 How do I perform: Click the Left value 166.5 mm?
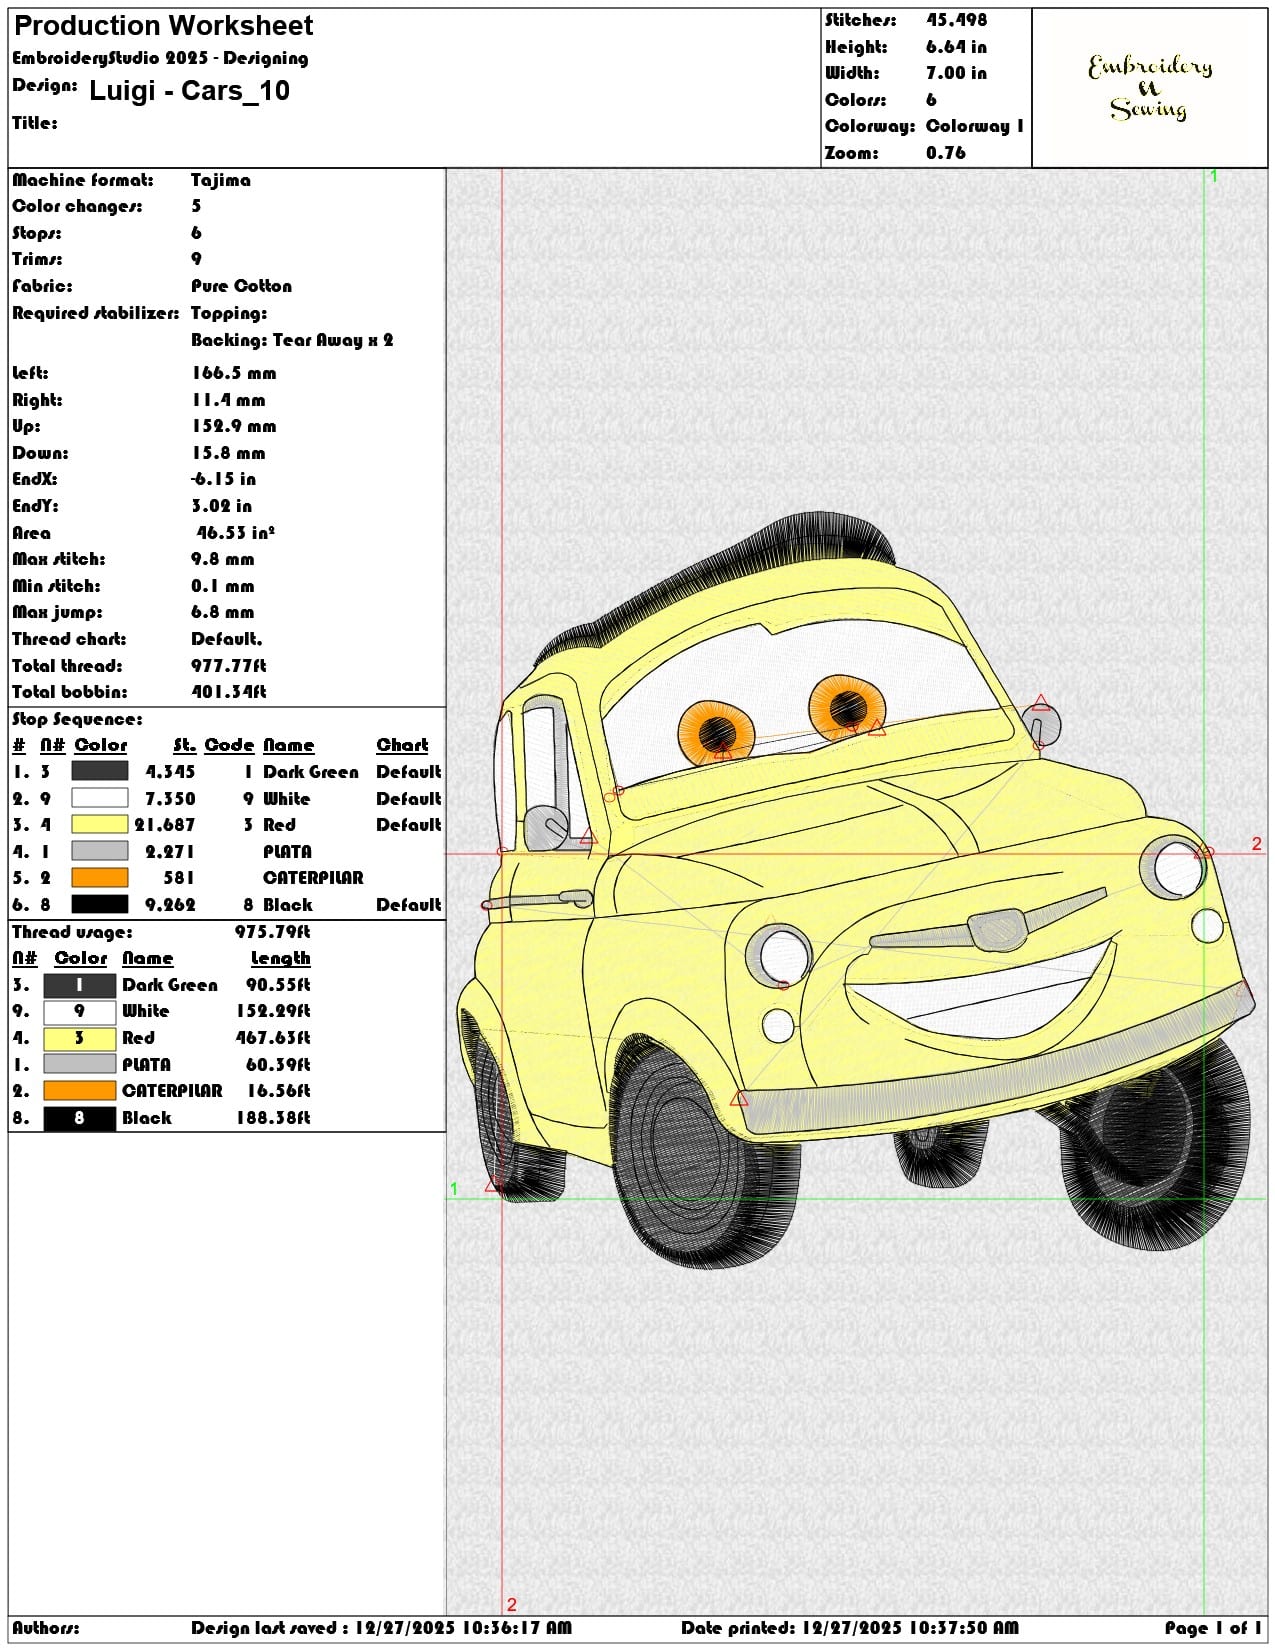233,373
